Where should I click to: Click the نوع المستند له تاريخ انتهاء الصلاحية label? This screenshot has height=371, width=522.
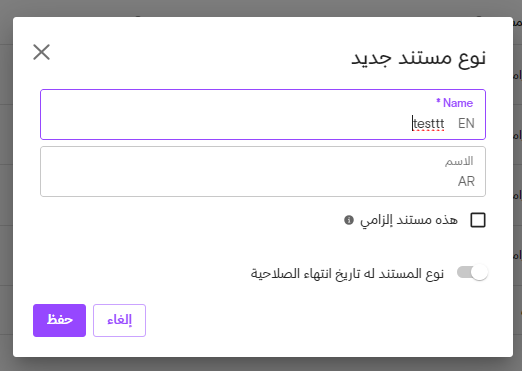click(x=347, y=273)
